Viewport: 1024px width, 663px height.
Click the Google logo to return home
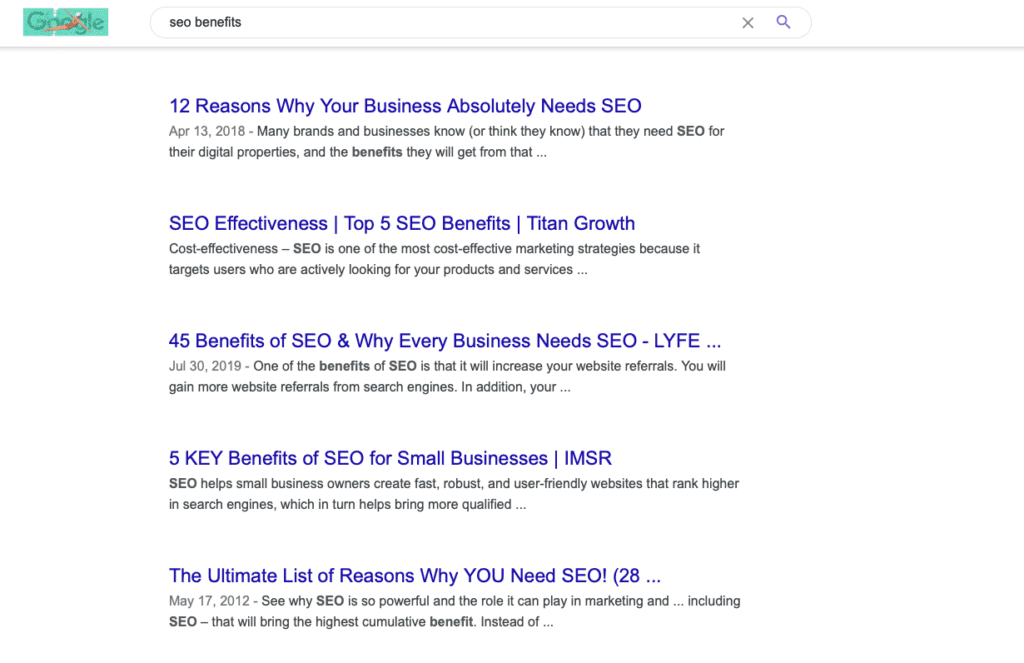[x=65, y=21]
